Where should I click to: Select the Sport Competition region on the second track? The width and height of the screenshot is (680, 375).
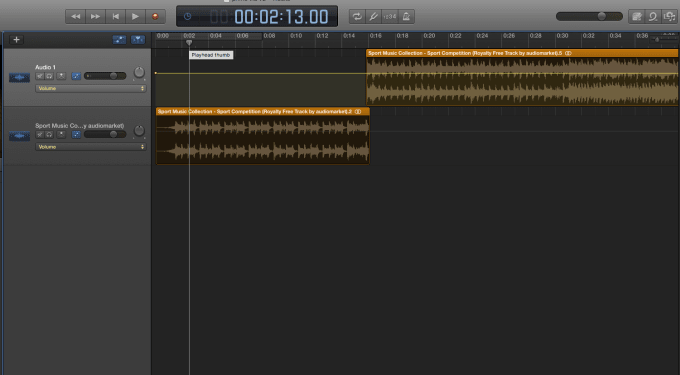click(263, 136)
